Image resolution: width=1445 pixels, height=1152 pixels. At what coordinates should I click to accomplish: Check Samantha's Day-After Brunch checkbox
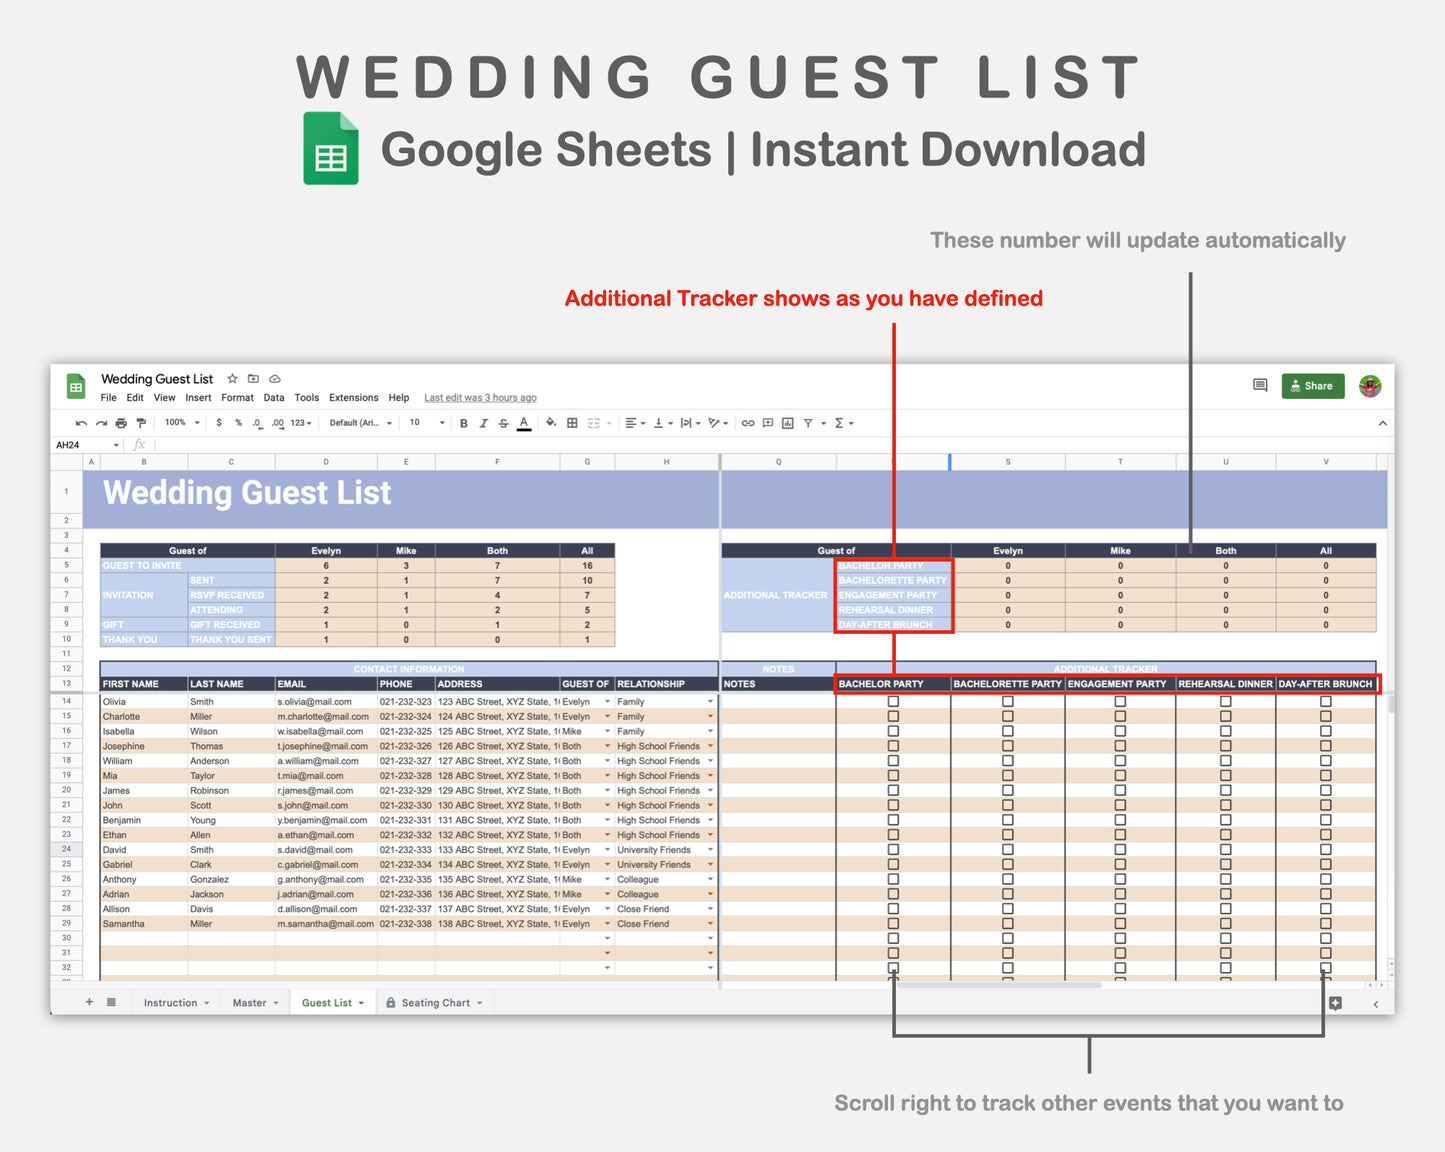(x=1324, y=923)
